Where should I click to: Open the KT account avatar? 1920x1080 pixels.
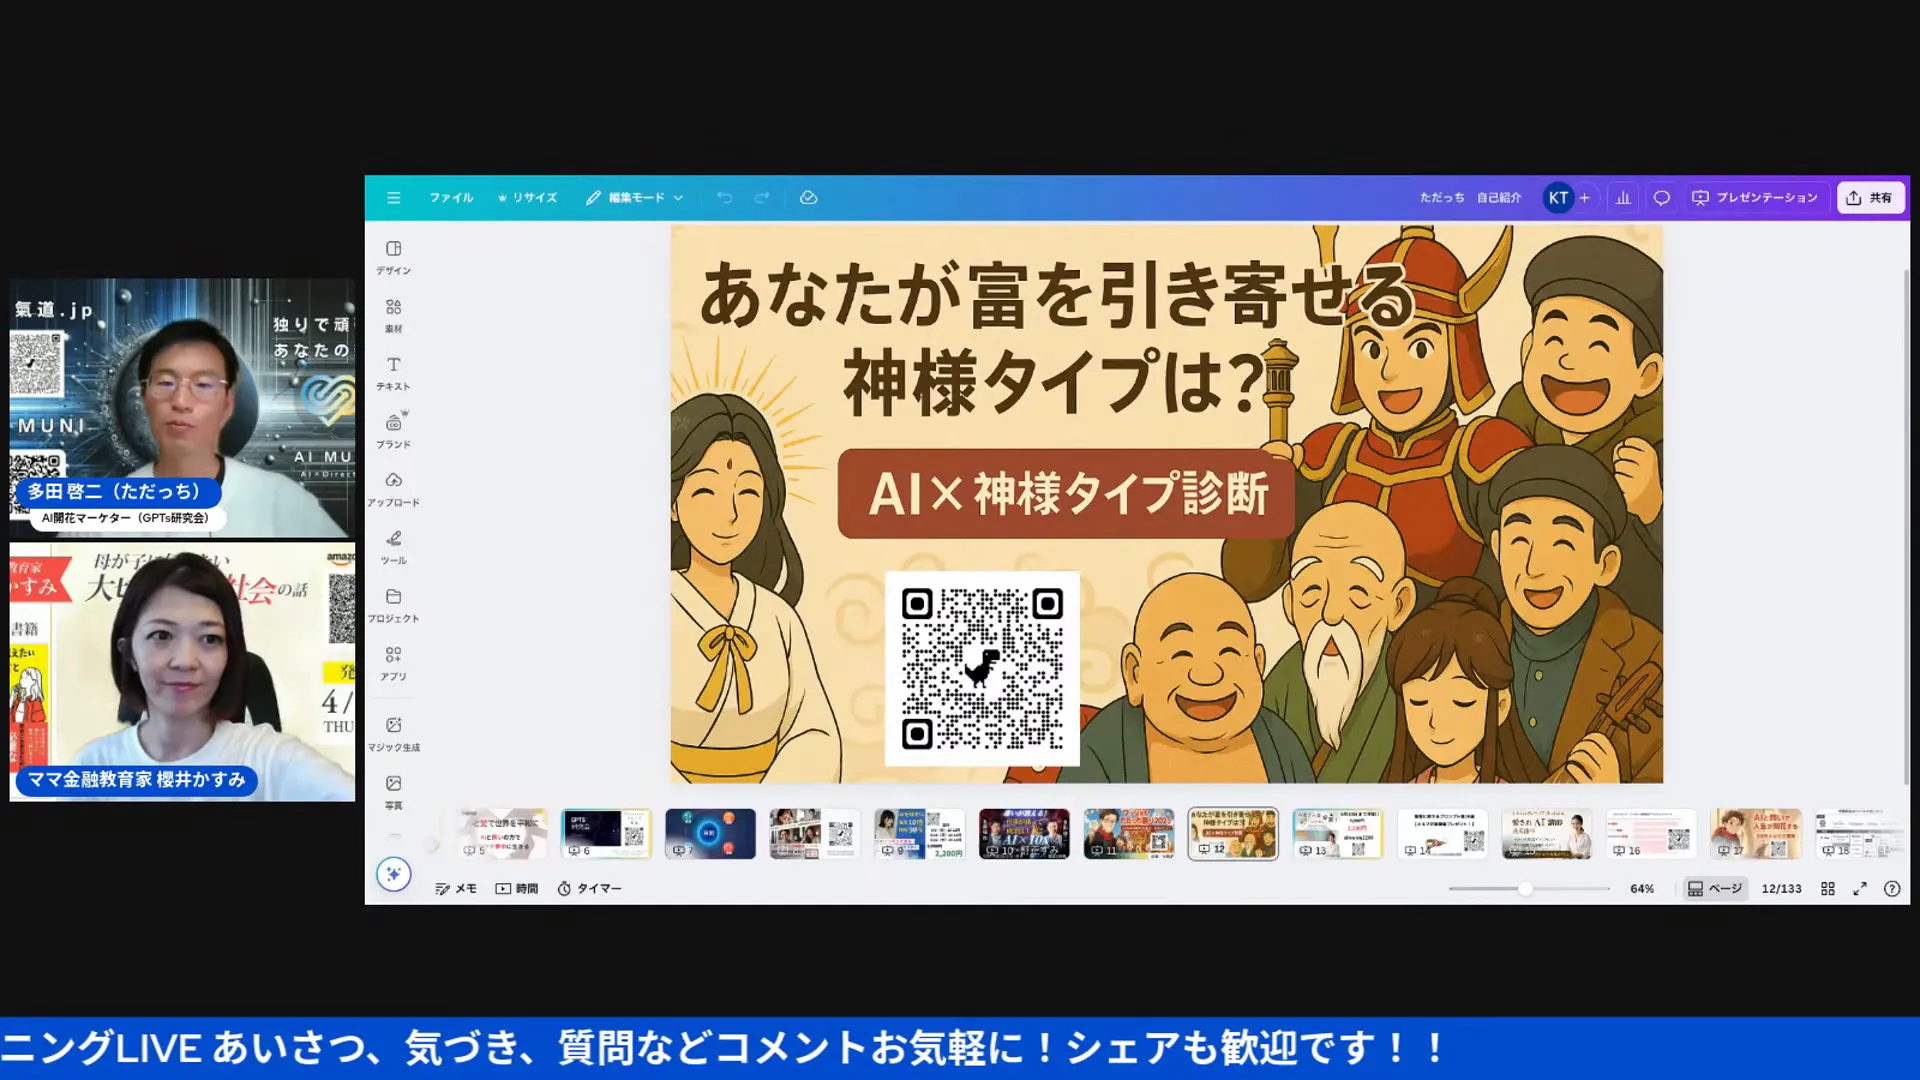pyautogui.click(x=1557, y=198)
